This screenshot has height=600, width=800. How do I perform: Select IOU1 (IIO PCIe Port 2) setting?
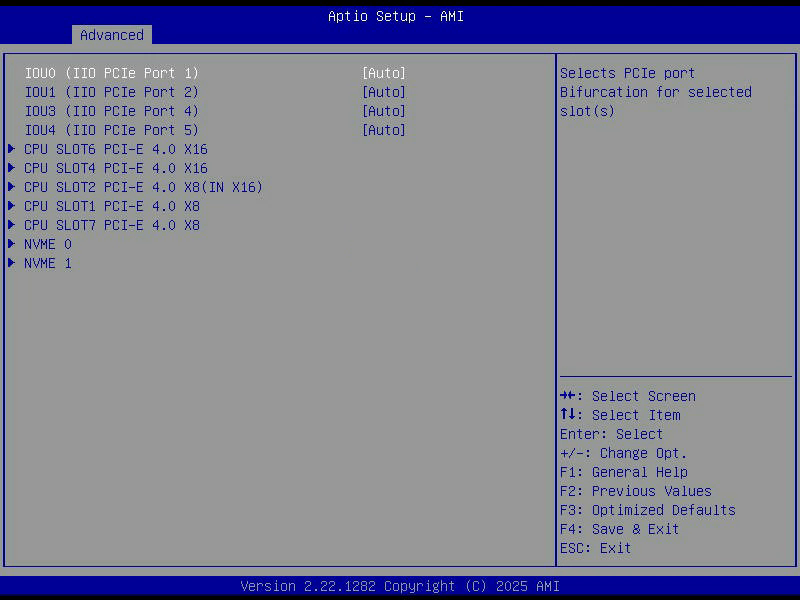[112, 92]
